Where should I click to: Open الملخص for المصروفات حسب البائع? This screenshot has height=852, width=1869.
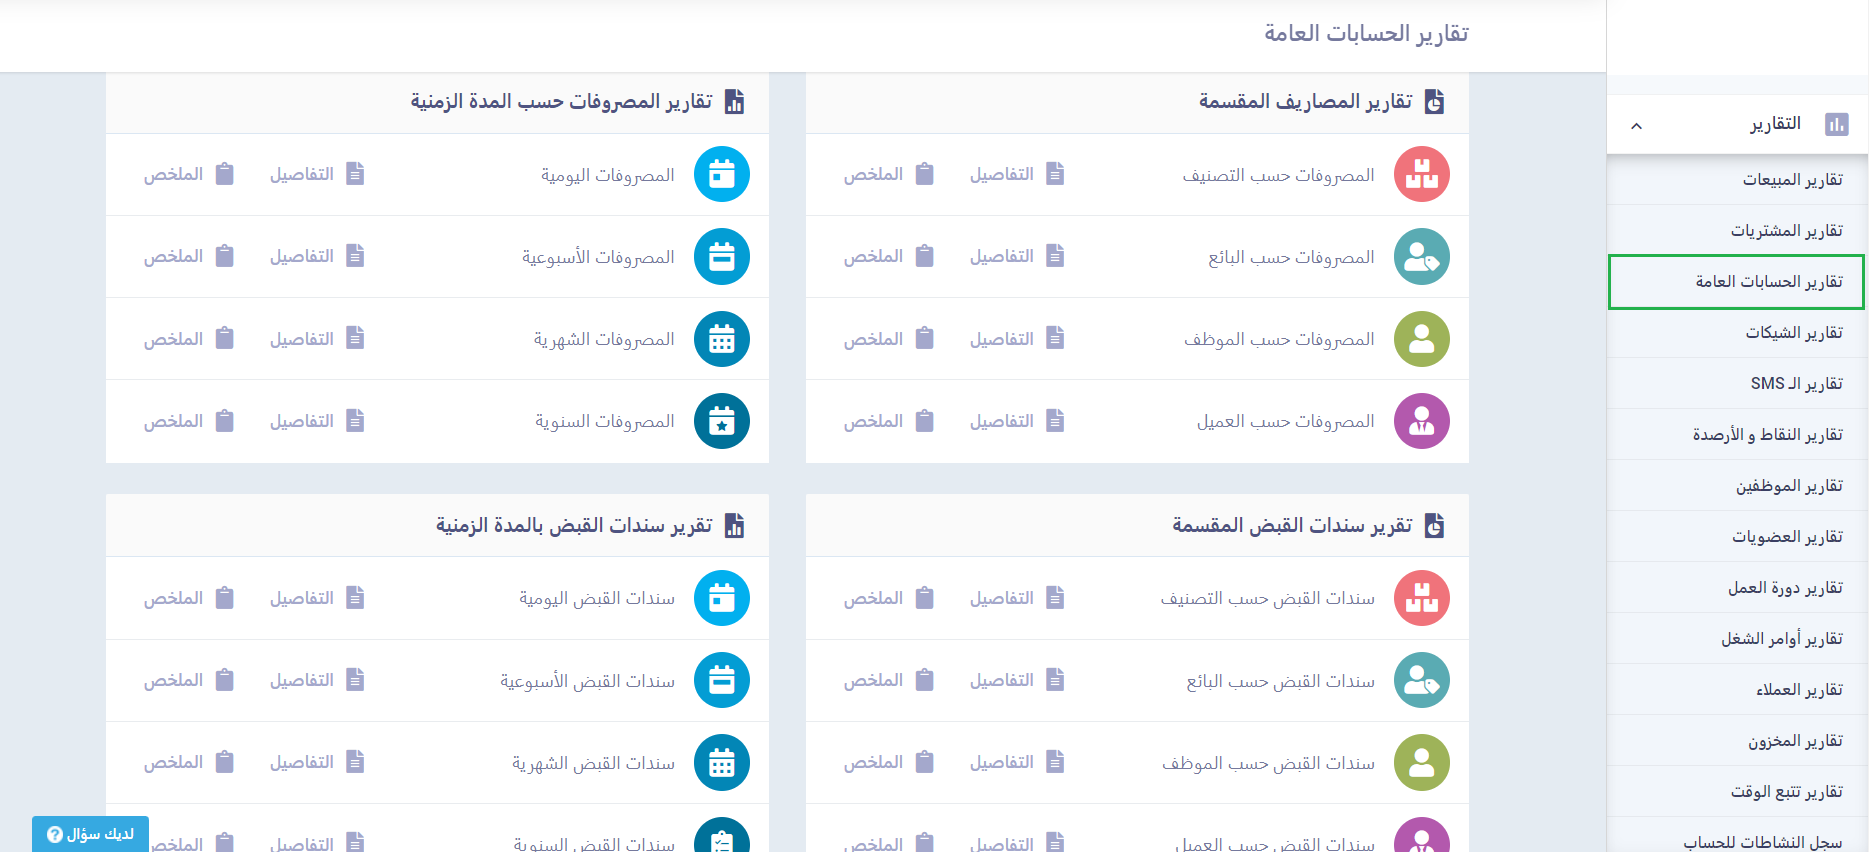[888, 257]
